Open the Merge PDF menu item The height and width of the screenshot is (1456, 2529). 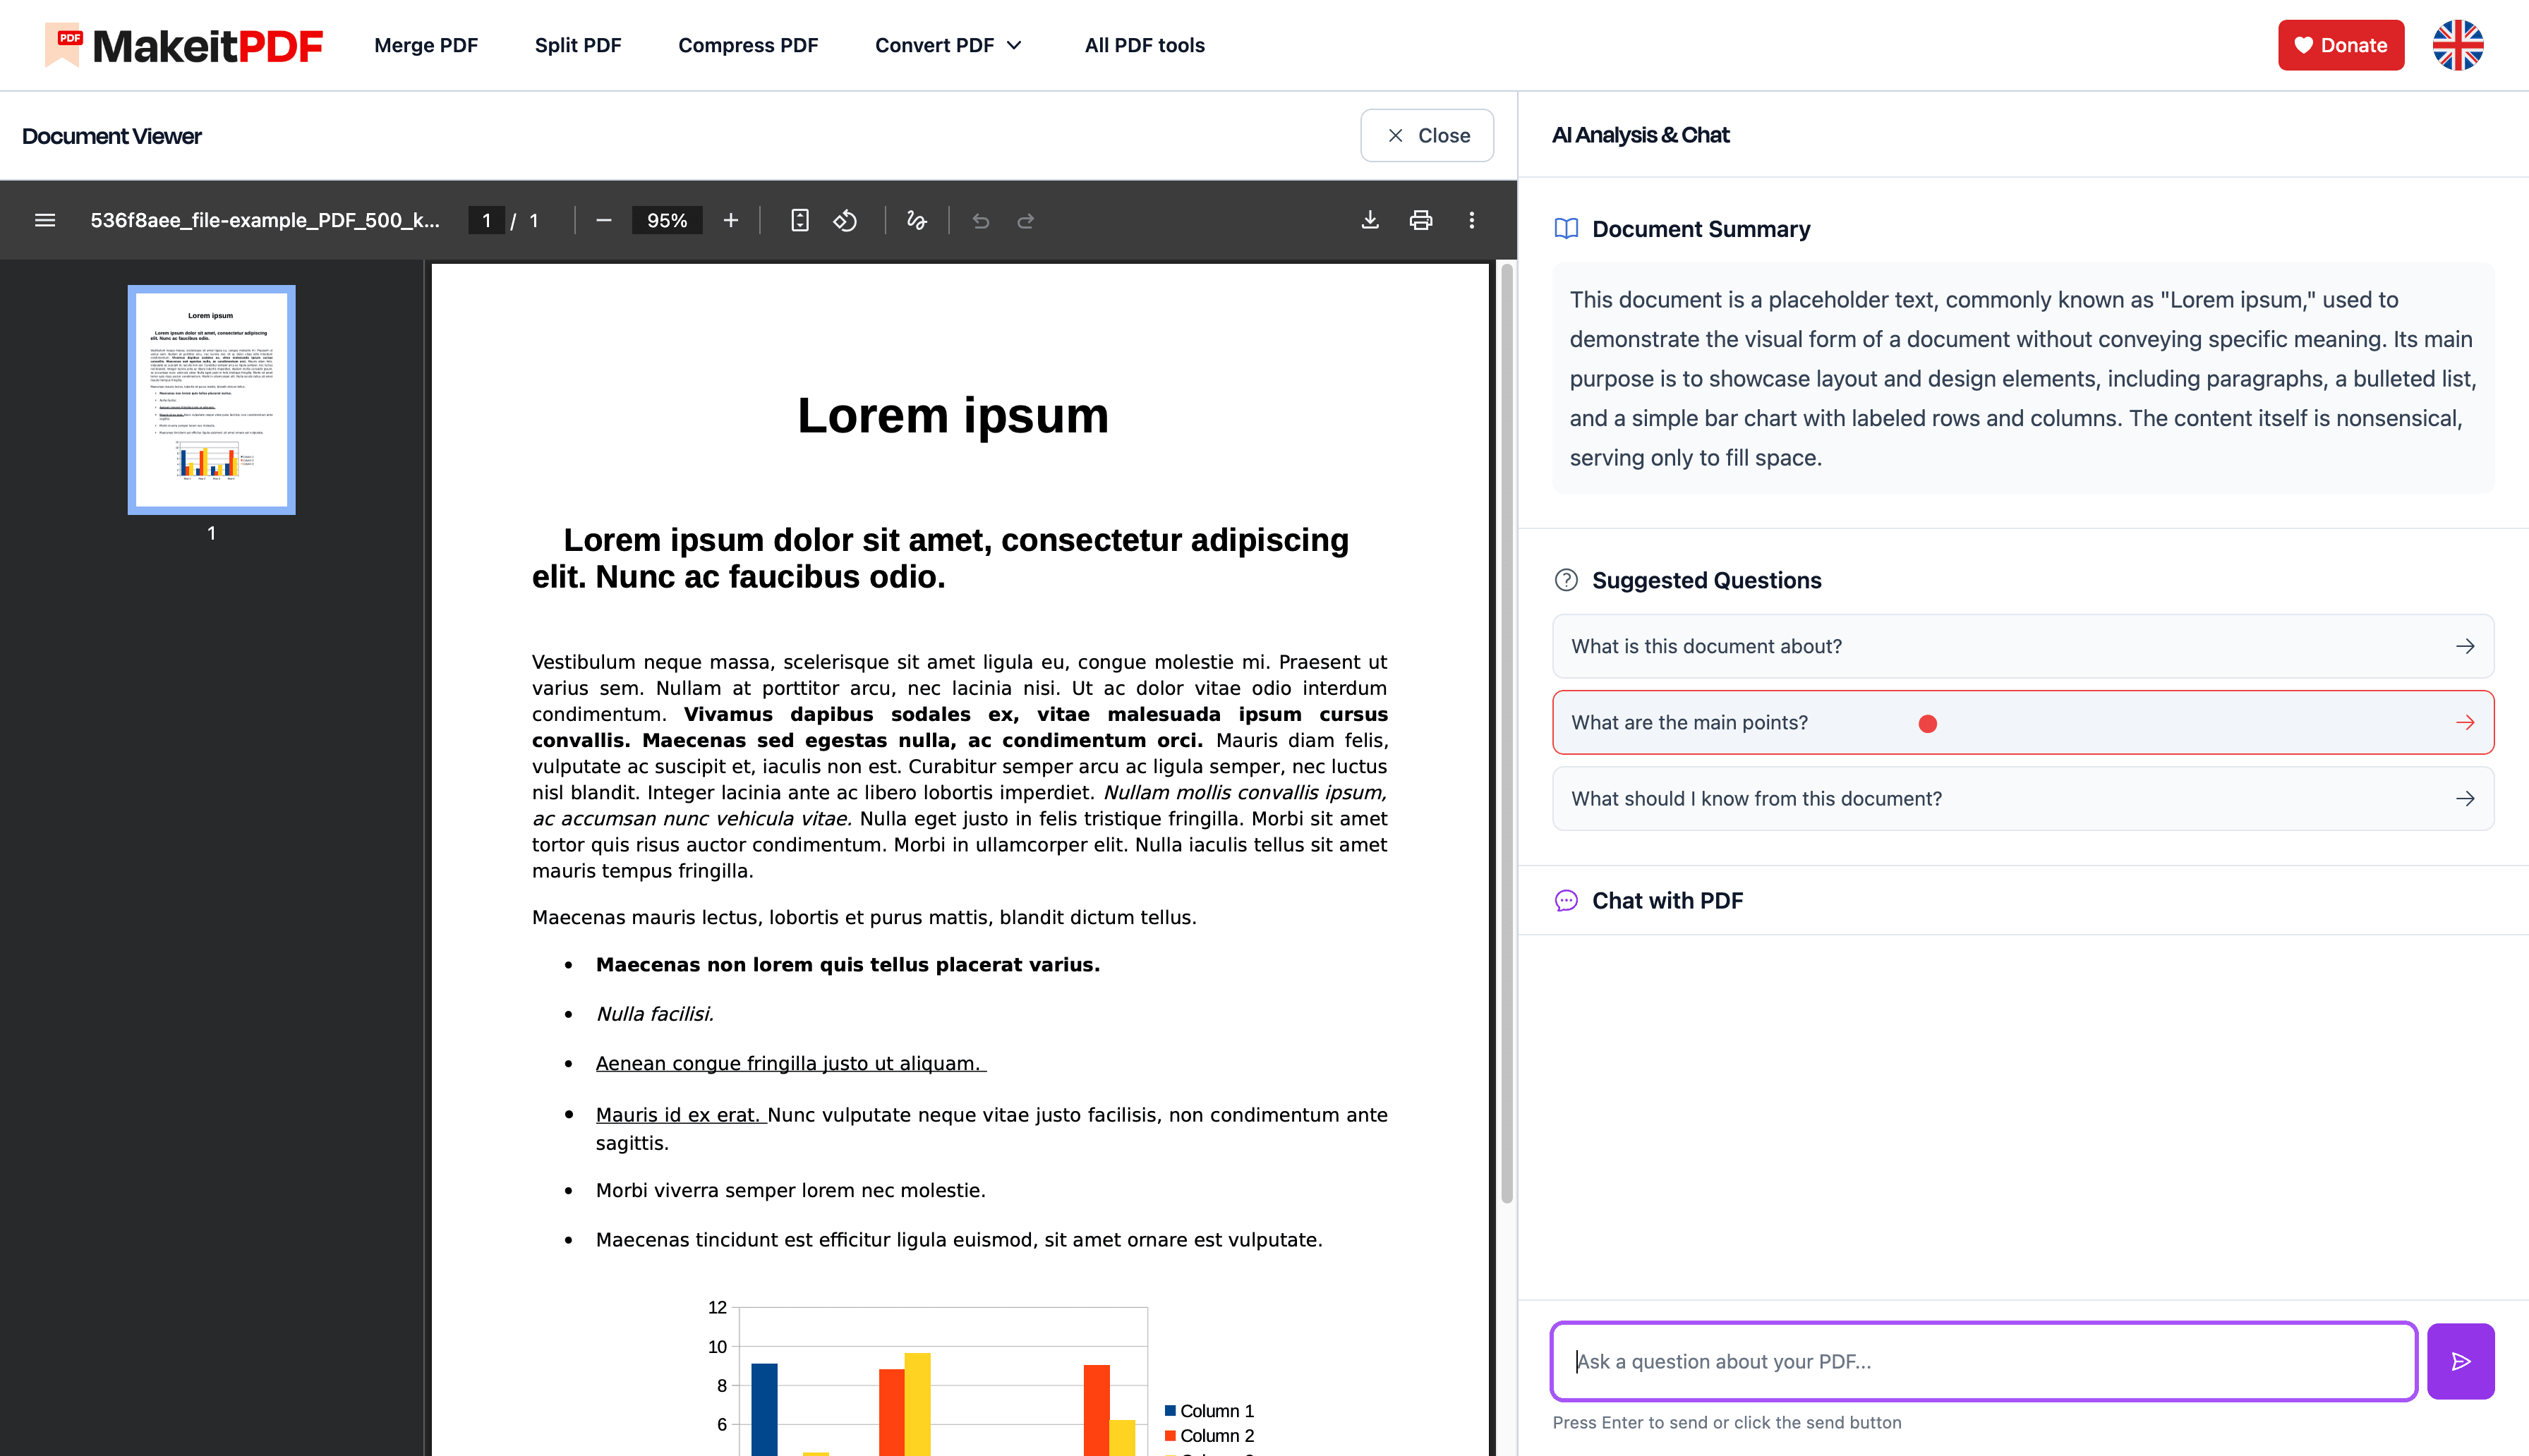point(425,45)
